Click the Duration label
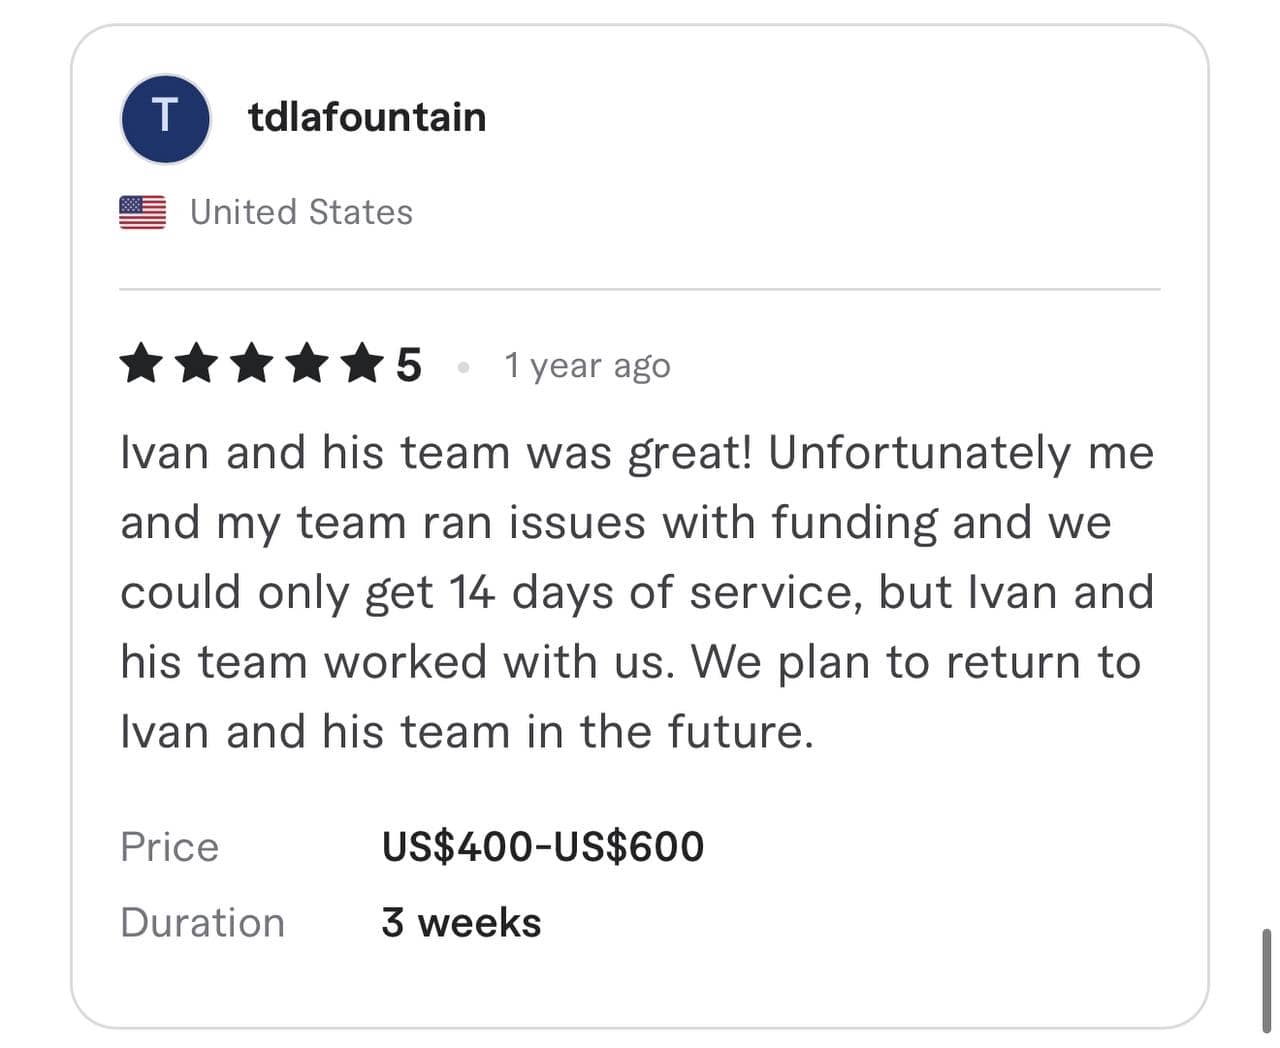 tap(202, 922)
